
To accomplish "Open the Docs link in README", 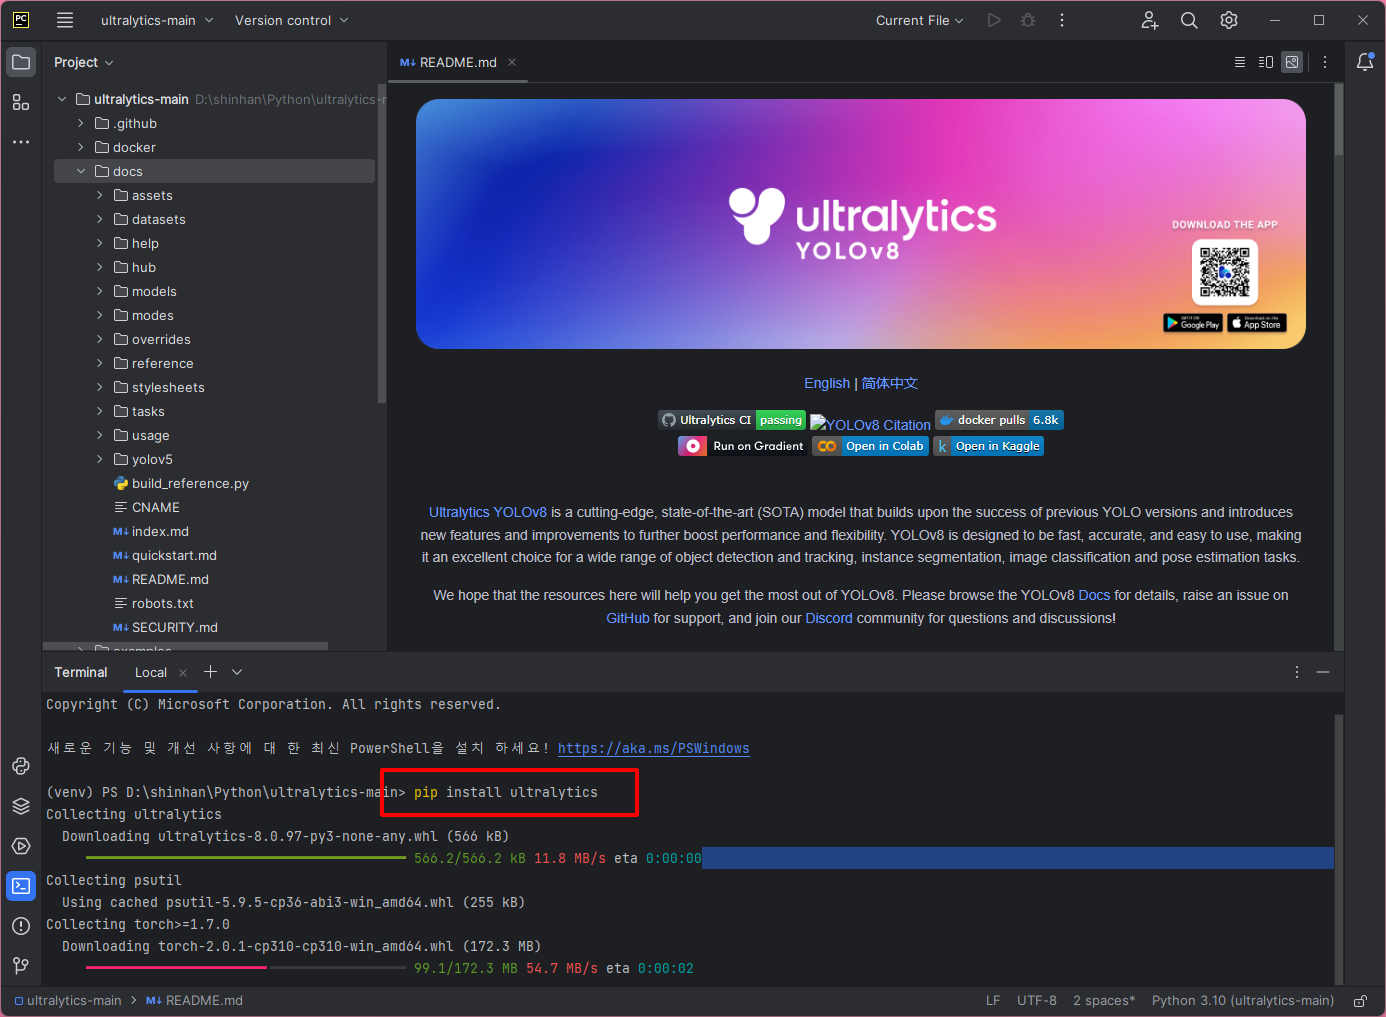I will pyautogui.click(x=1094, y=595).
